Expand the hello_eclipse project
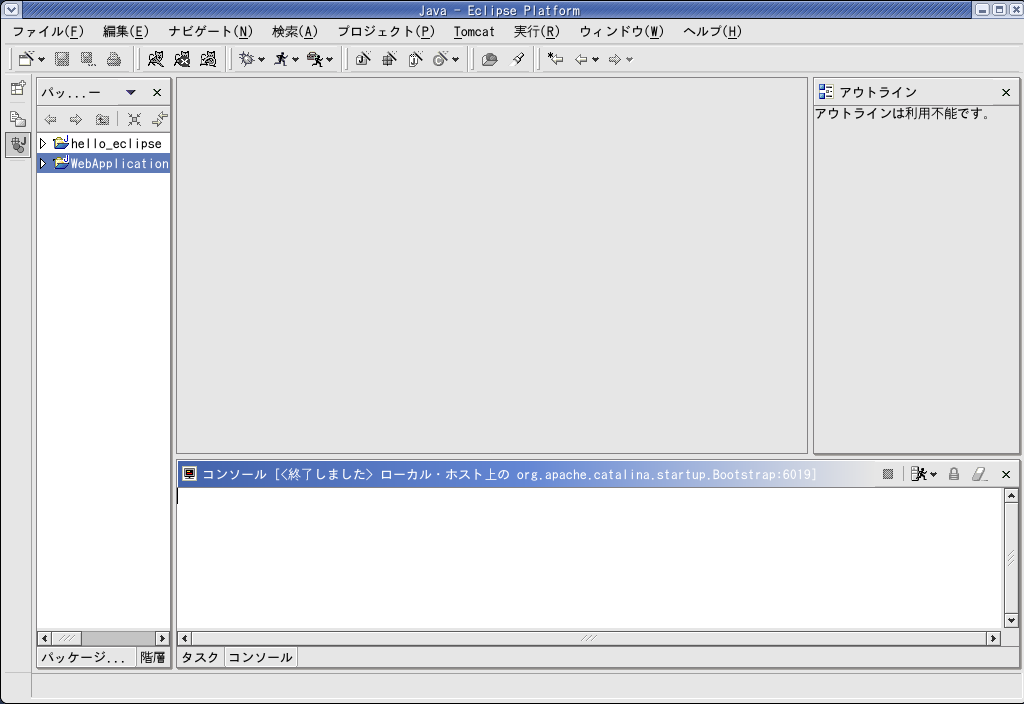This screenshot has width=1024, height=704. pos(43,143)
